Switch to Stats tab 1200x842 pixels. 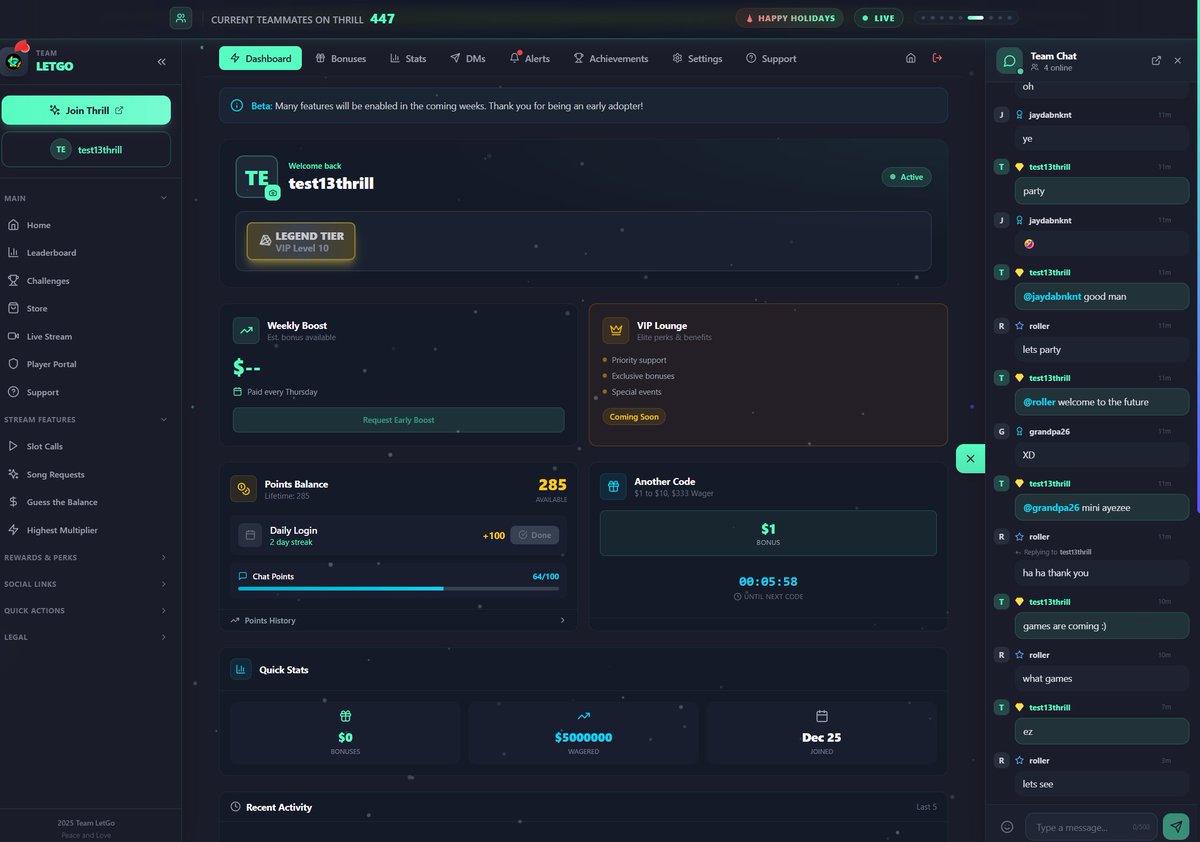coord(408,58)
